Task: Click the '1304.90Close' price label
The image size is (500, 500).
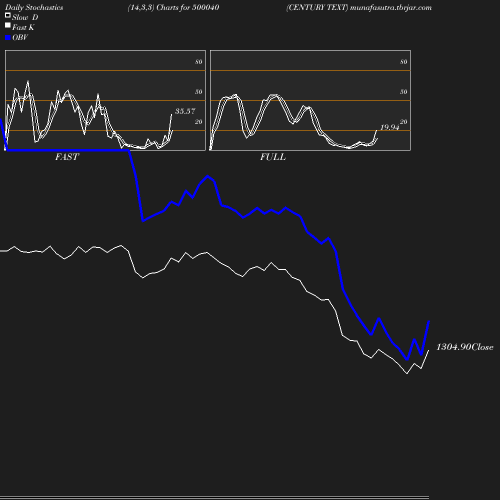Action: pyautogui.click(x=465, y=347)
